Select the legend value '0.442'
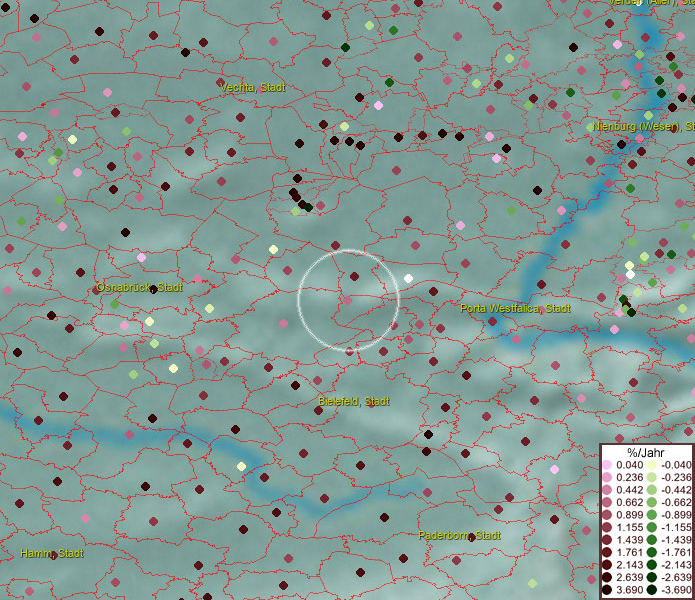This screenshot has width=695, height=600. 629,490
